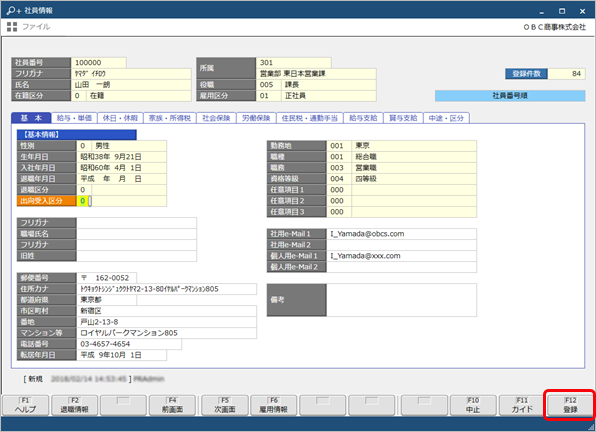The height and width of the screenshot is (432, 596).
Task: Switch to the 給与・単価 tab
Action: pos(74,118)
